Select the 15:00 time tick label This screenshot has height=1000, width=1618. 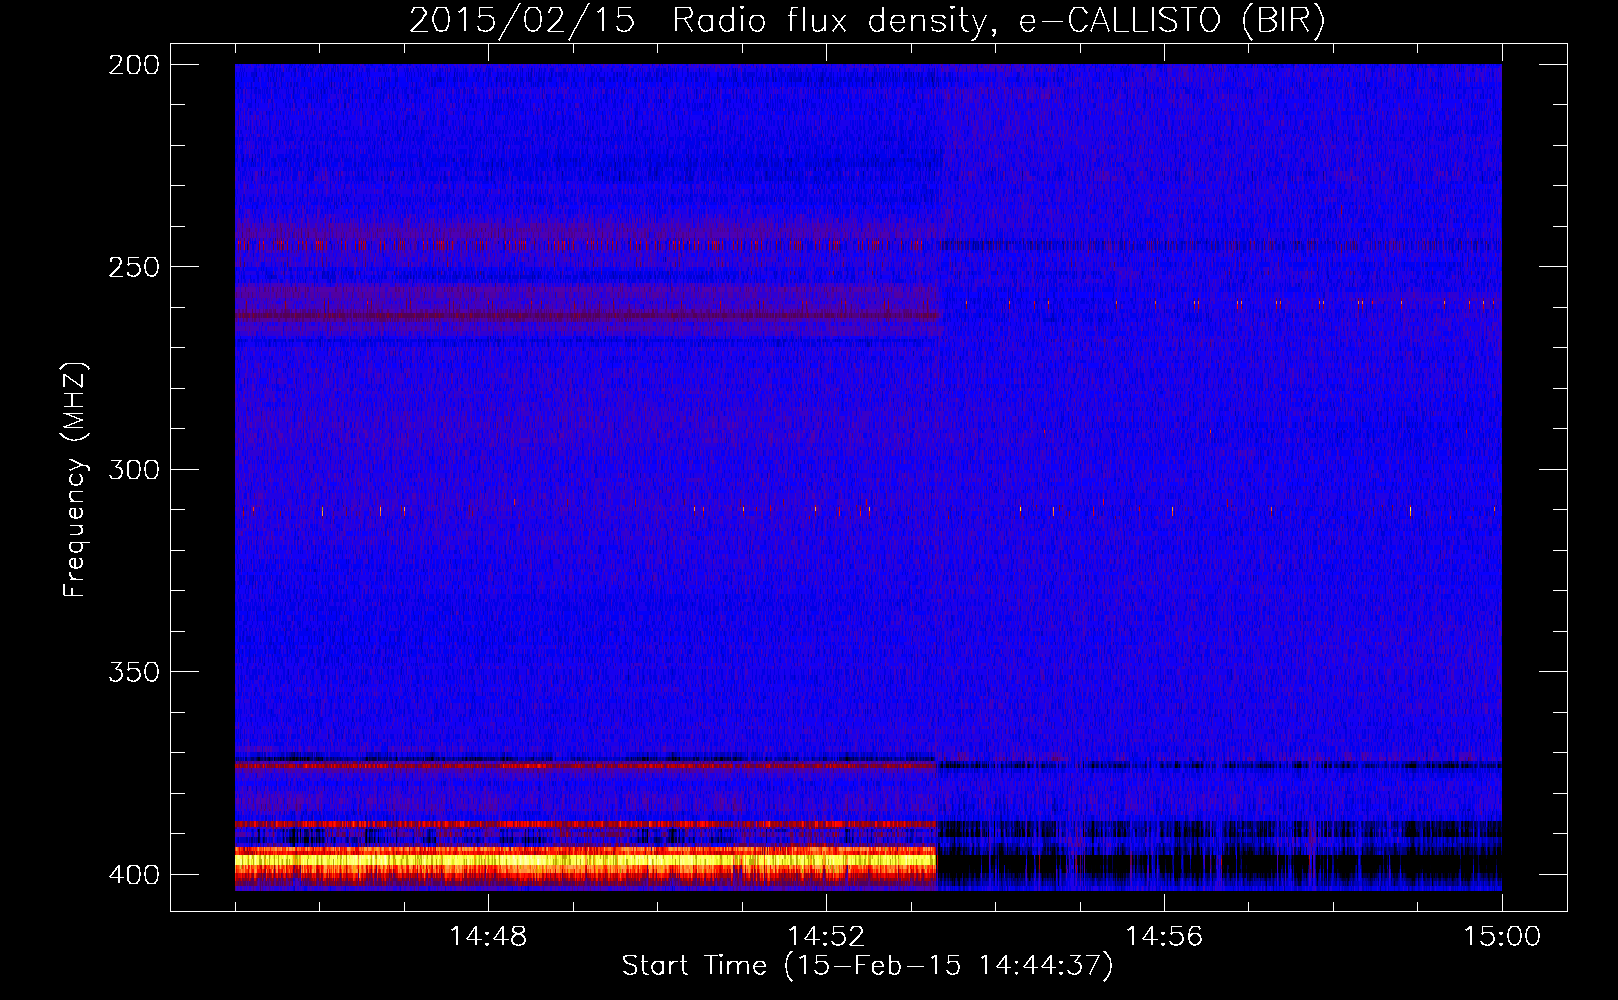pos(1501,937)
